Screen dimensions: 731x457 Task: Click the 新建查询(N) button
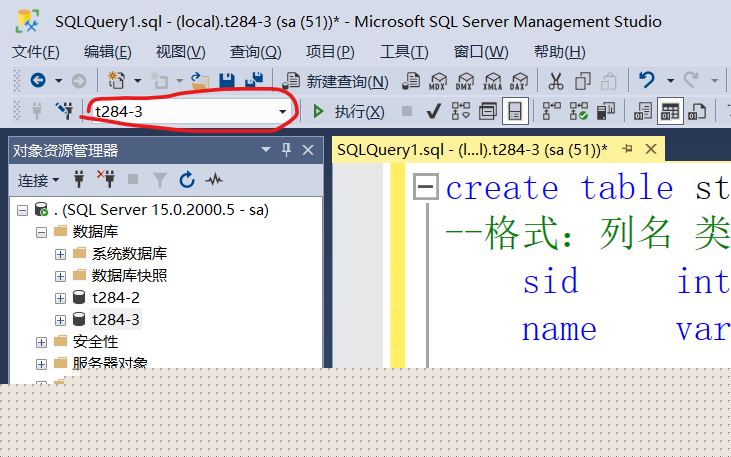click(x=337, y=82)
